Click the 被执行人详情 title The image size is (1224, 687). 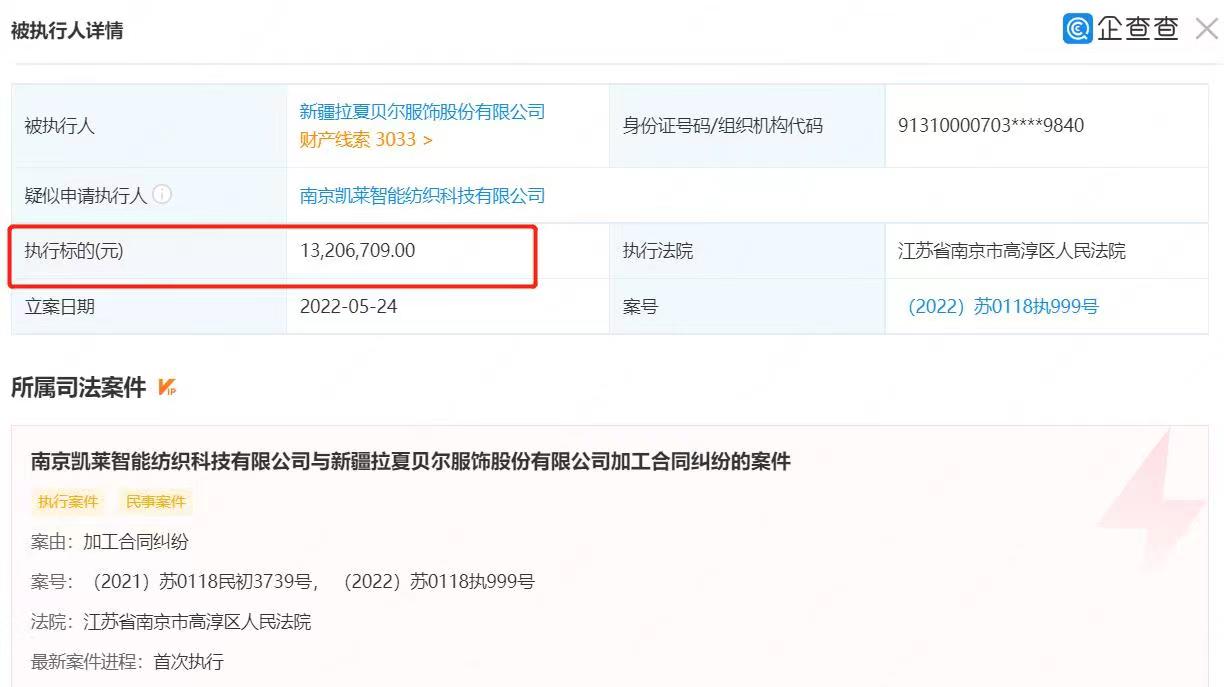coord(67,30)
